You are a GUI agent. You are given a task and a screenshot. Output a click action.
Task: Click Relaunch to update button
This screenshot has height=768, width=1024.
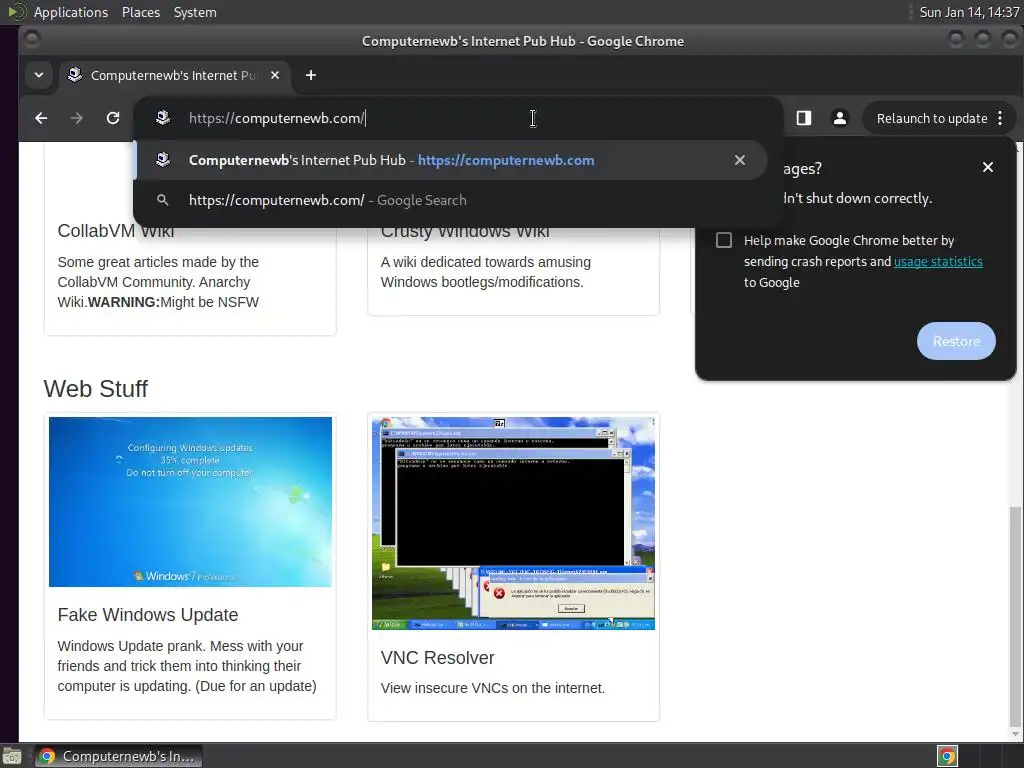click(x=932, y=118)
